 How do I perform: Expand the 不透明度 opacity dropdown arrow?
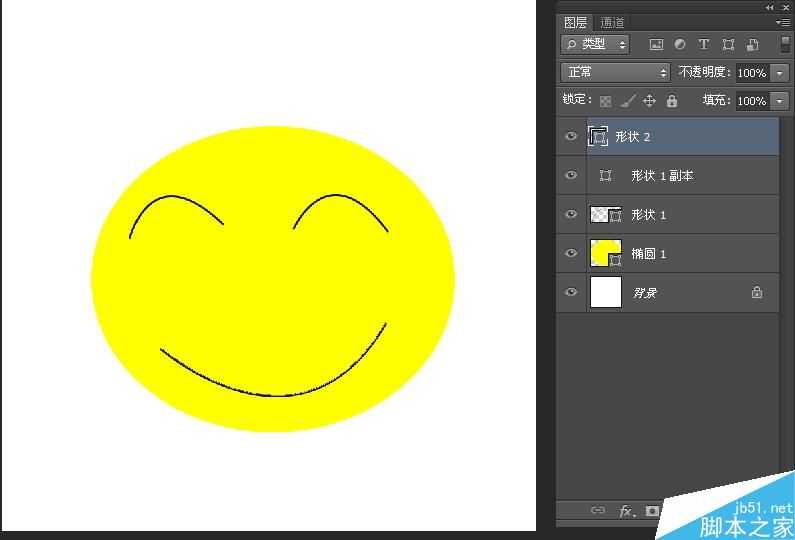coord(779,73)
